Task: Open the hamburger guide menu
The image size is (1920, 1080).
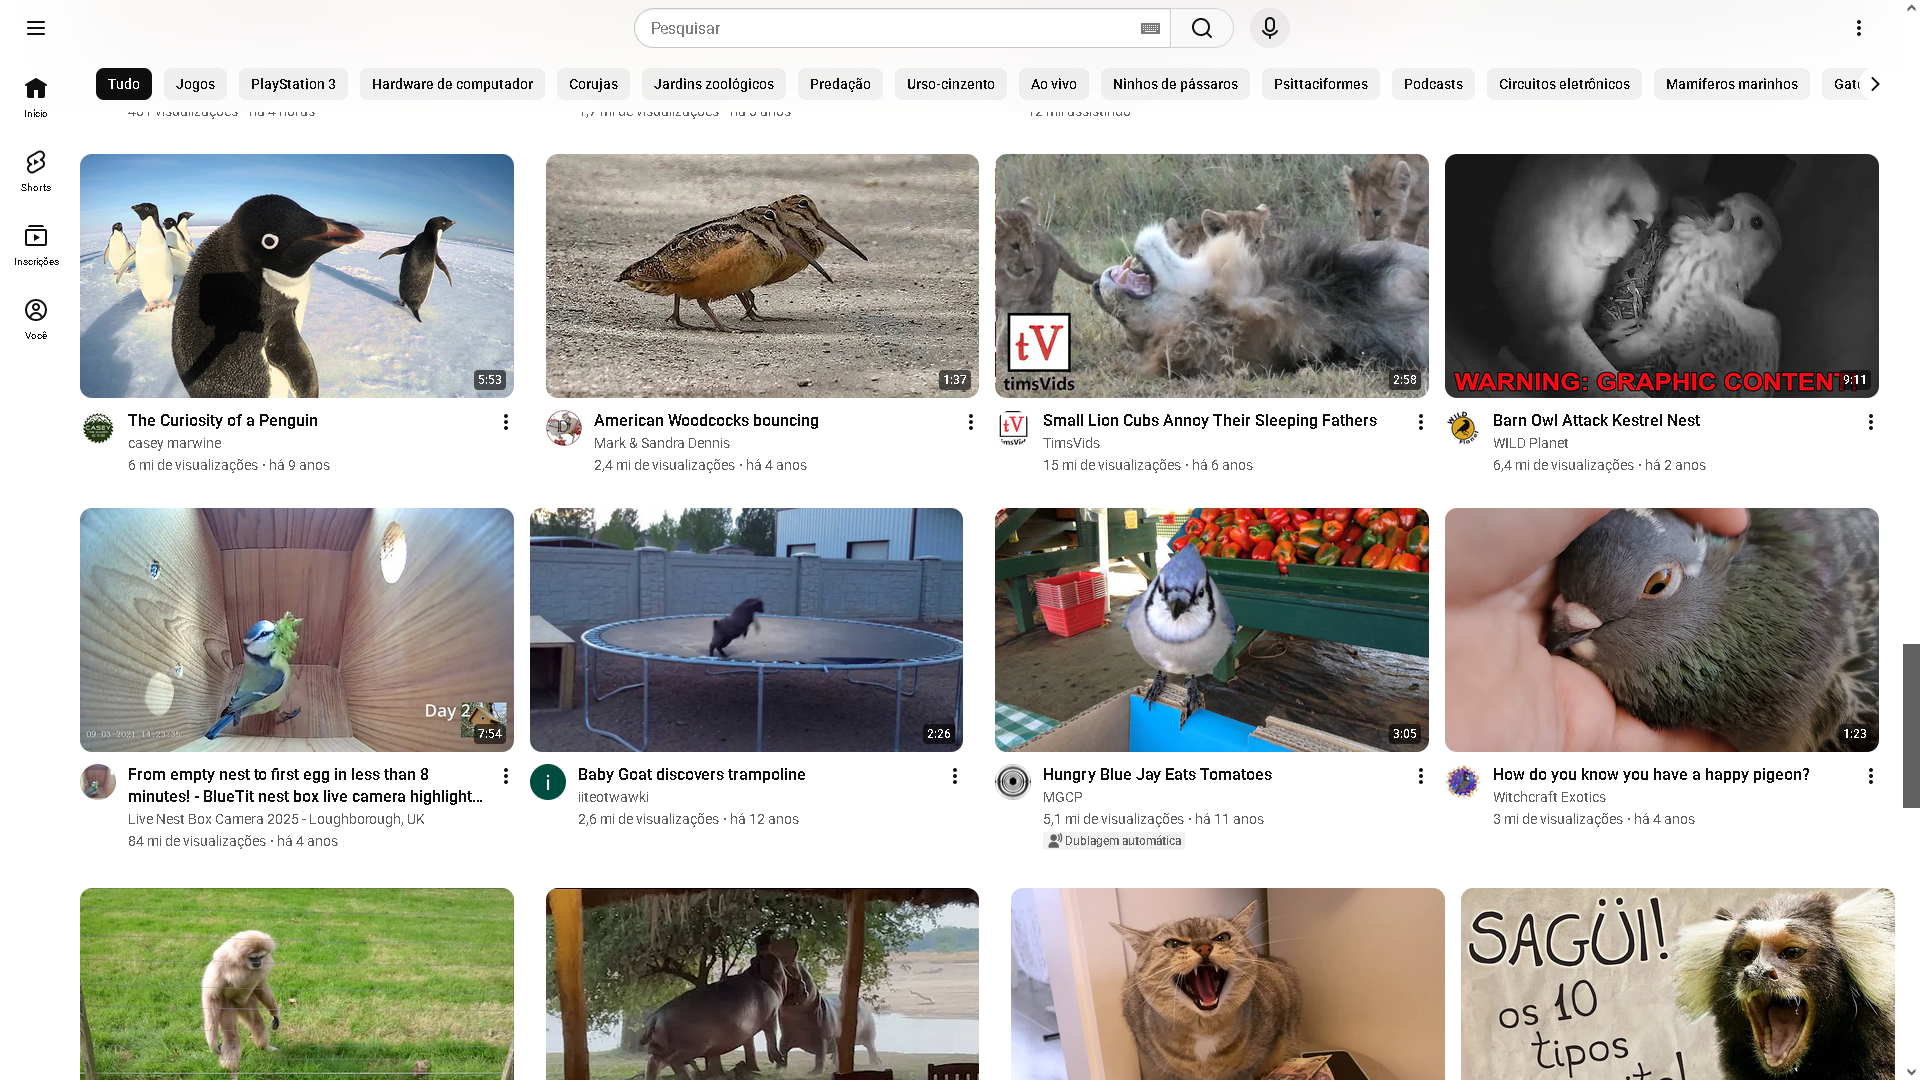Action: click(36, 28)
